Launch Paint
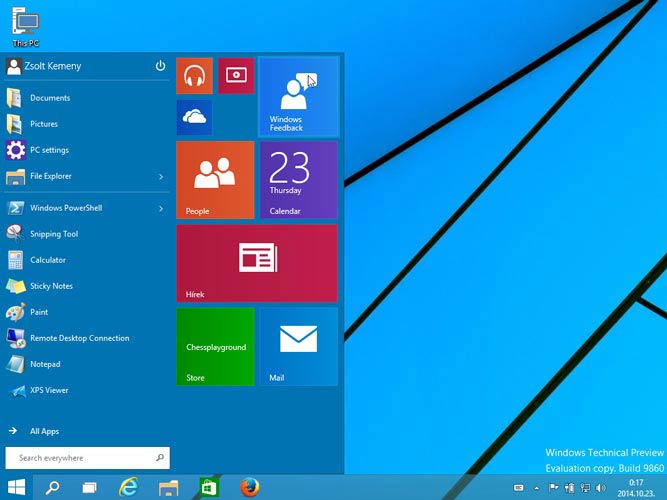 (x=87, y=312)
